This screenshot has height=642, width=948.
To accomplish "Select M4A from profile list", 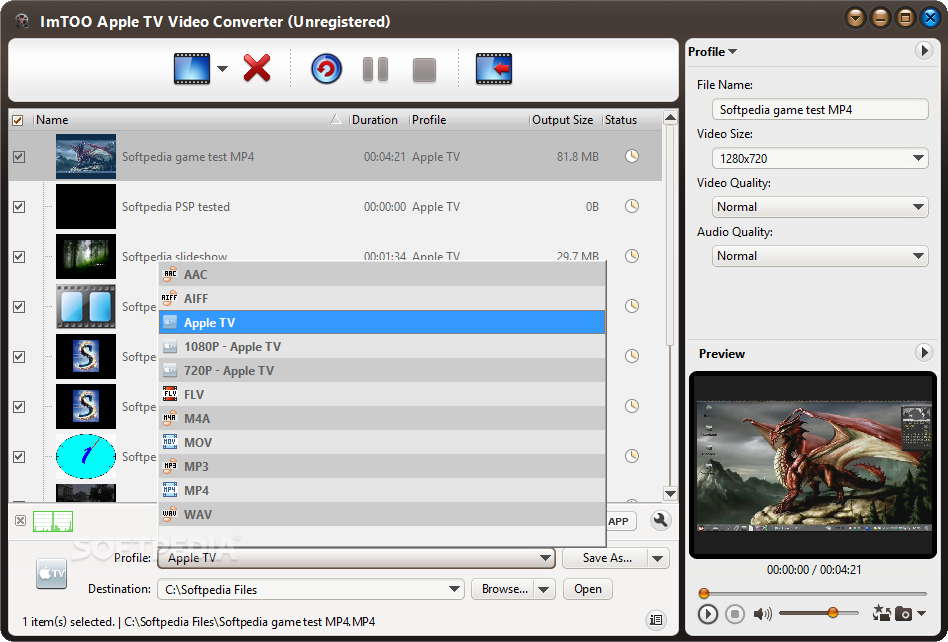I will coord(382,418).
